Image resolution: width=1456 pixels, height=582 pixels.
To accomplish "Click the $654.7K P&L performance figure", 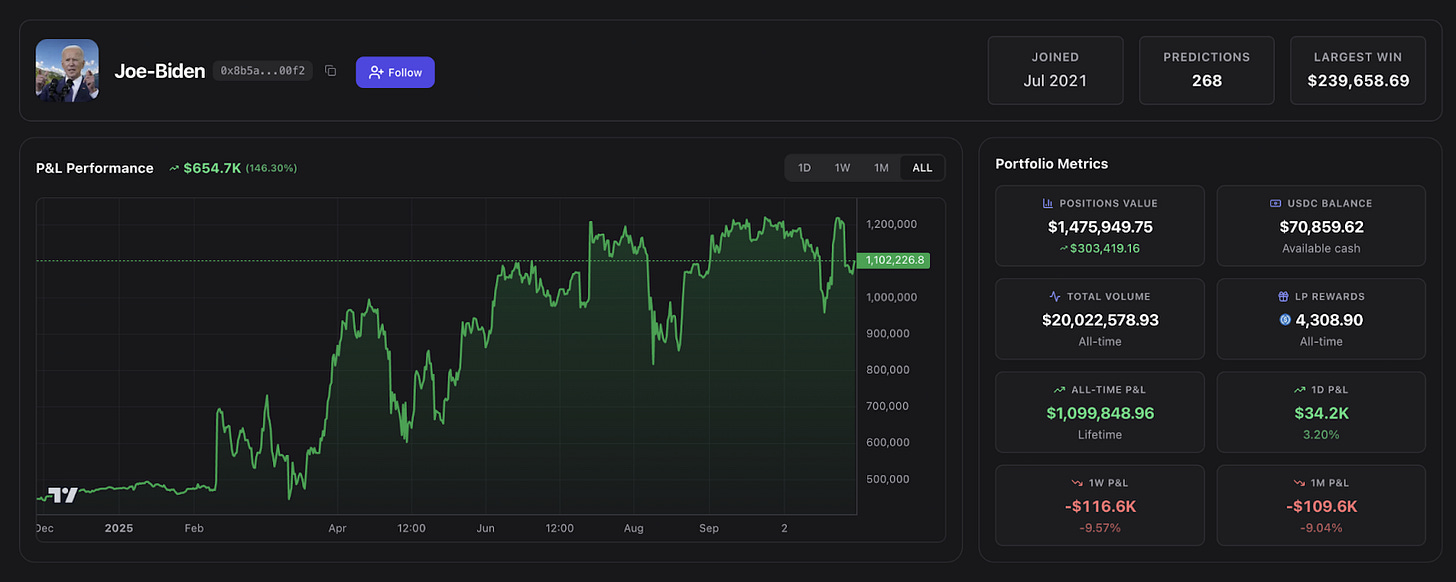I will (x=212, y=168).
